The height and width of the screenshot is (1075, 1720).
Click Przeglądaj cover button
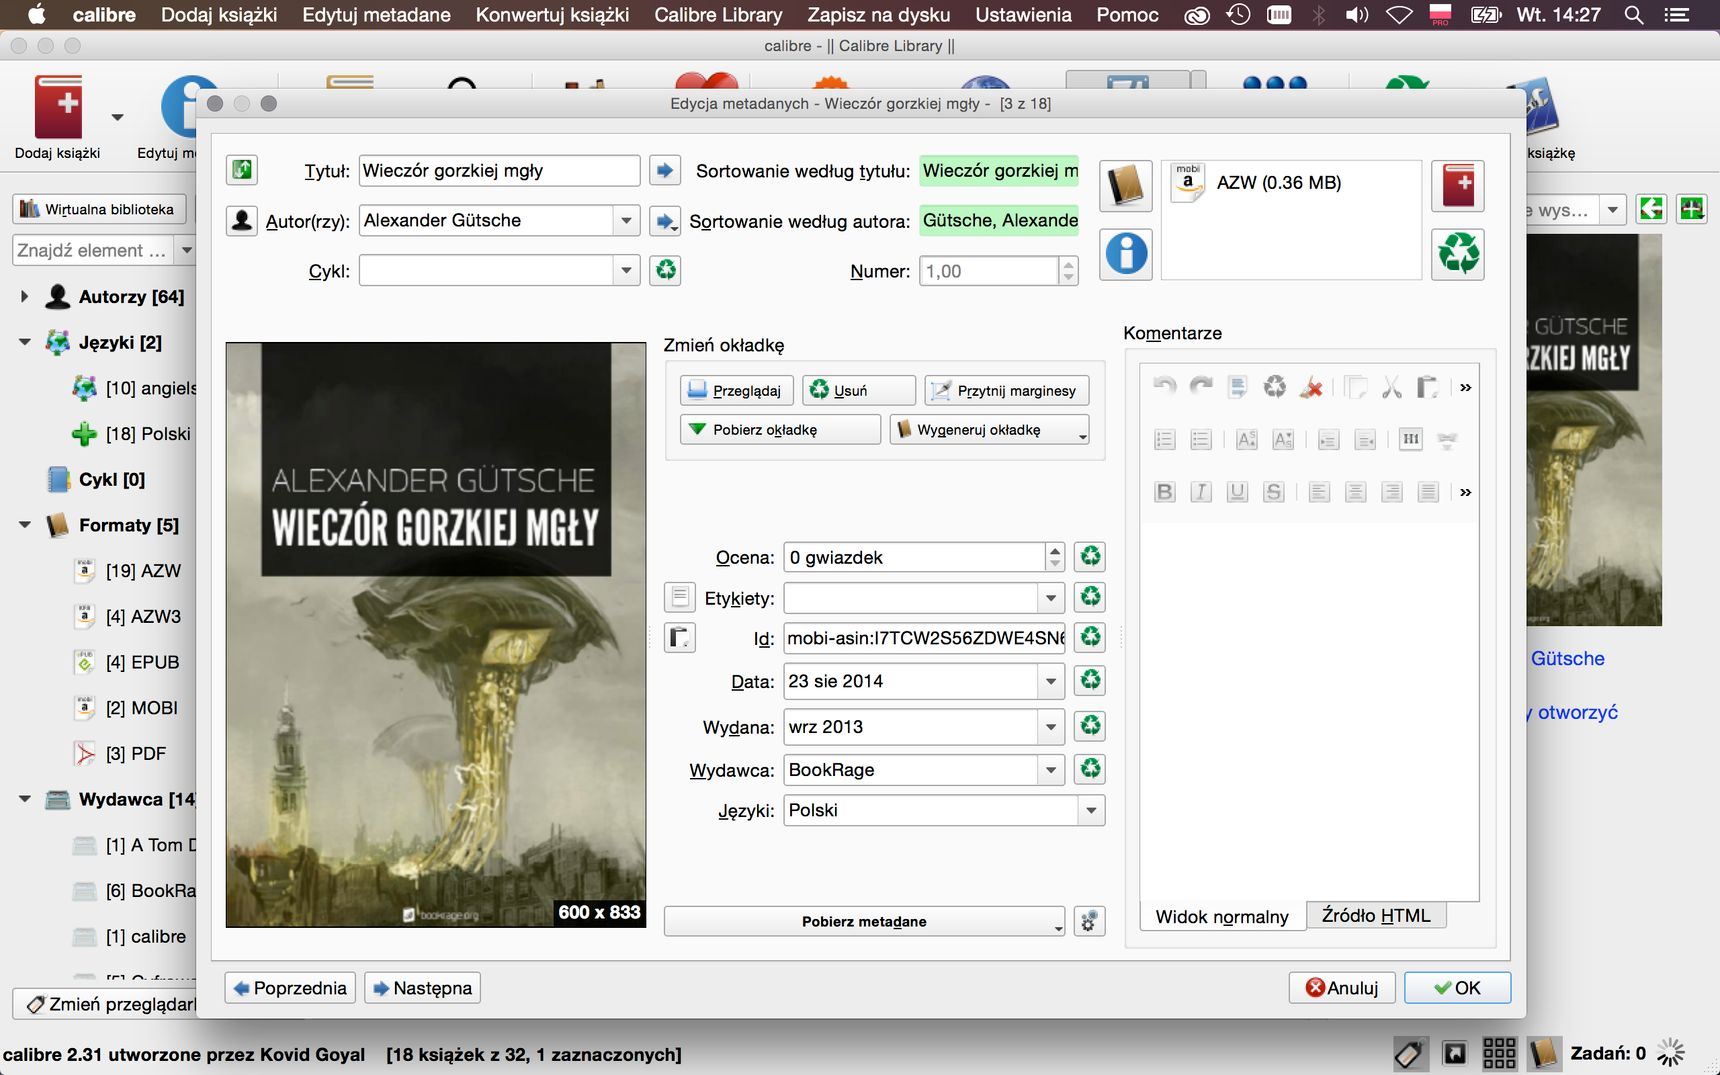(x=737, y=390)
